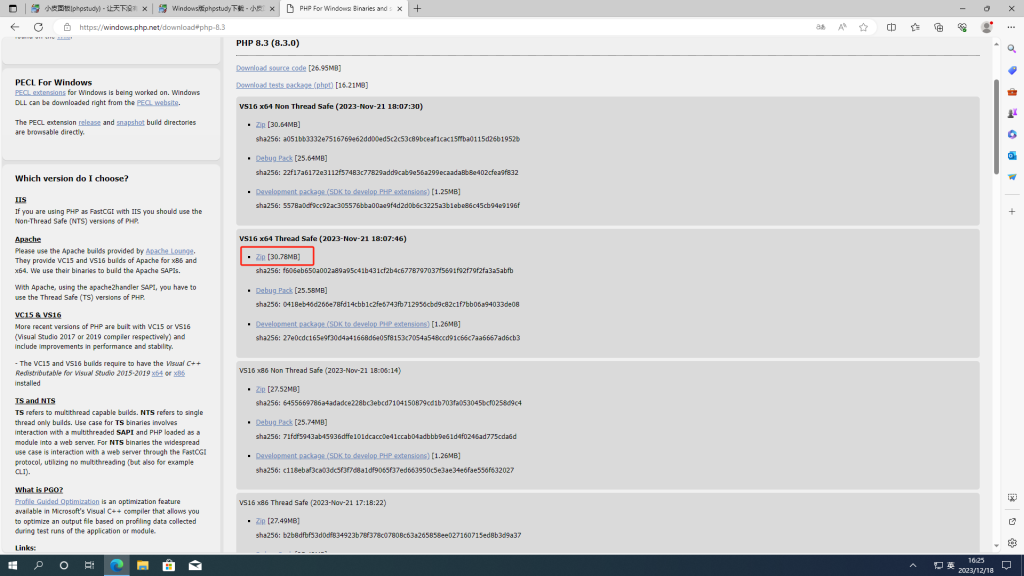Open browser essentials heart icon
The image size is (1024, 576).
point(962,27)
